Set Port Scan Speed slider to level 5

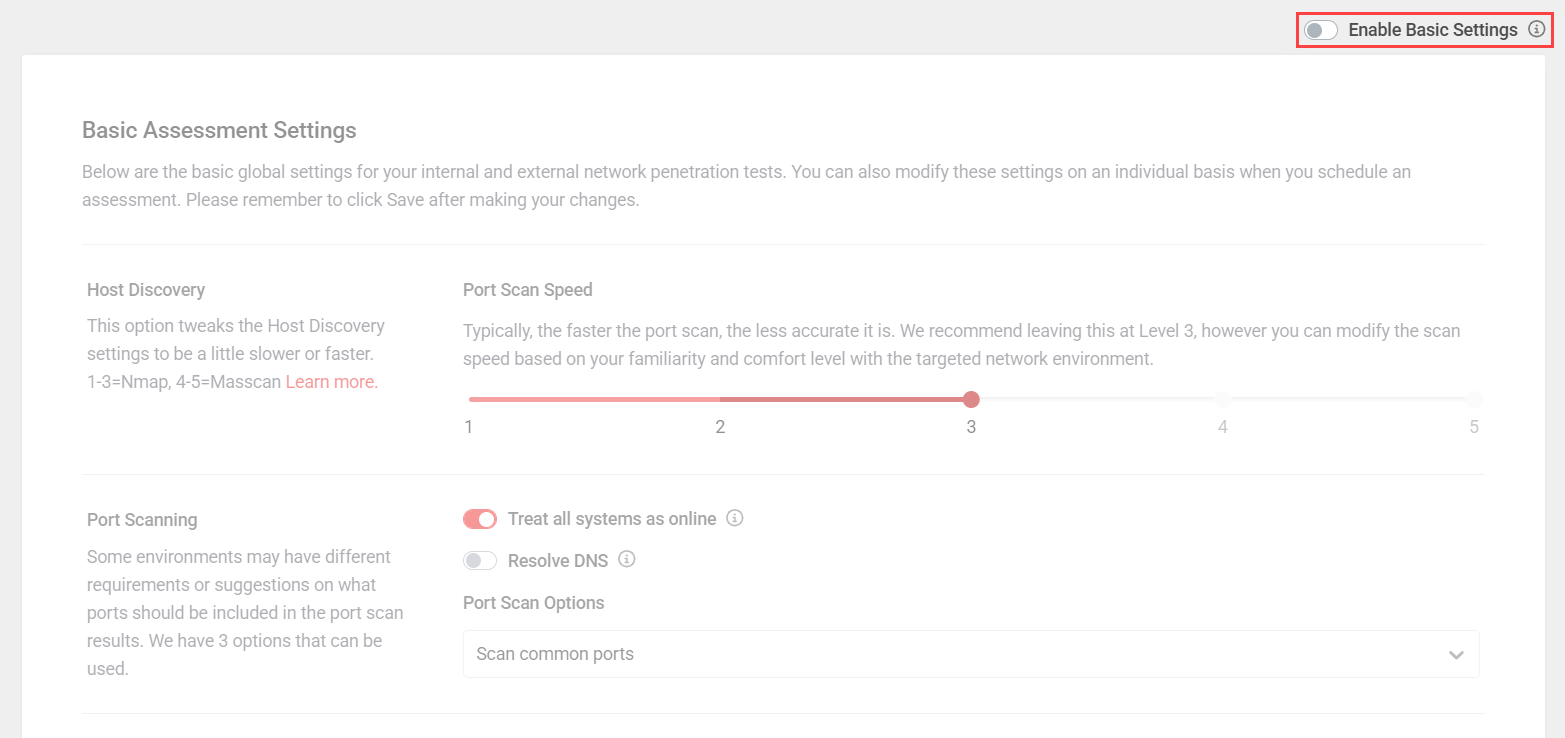[x=1474, y=400]
